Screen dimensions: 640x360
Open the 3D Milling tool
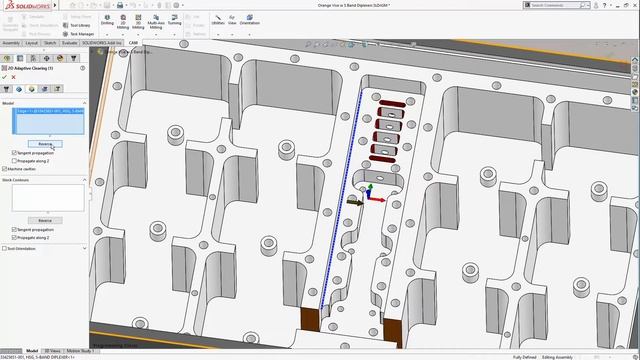coord(138,22)
